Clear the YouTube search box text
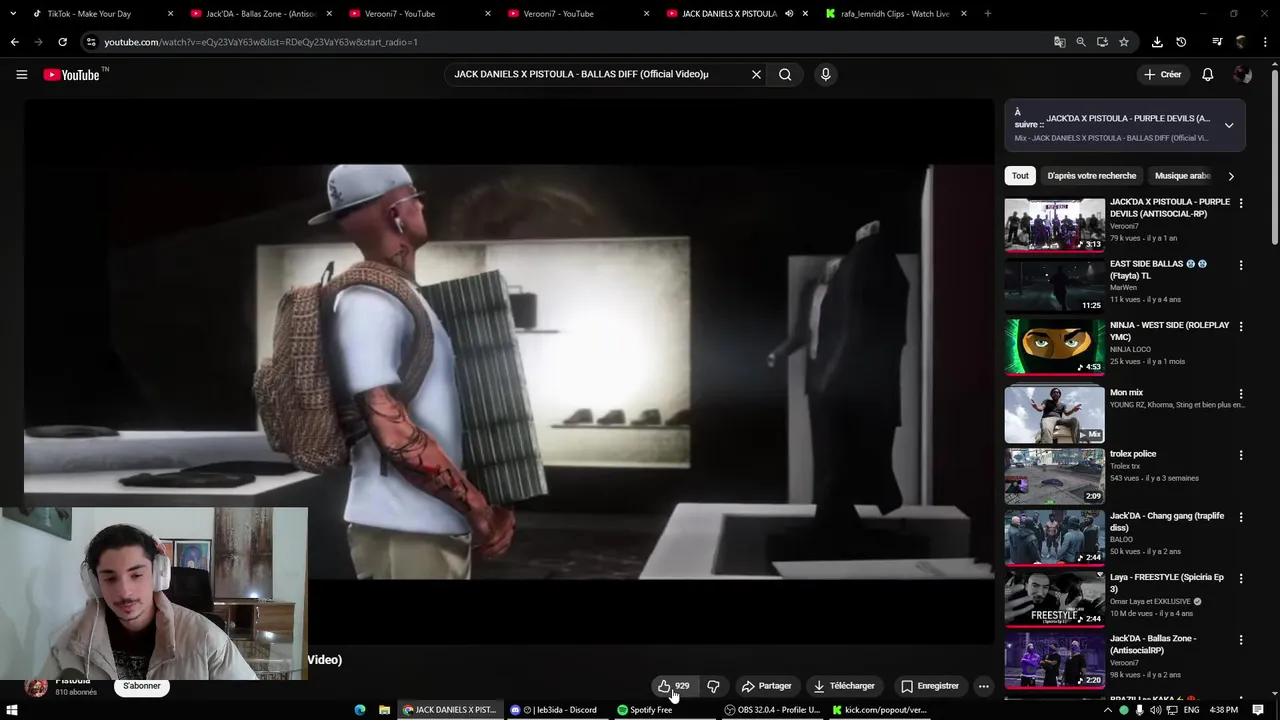This screenshot has width=1280, height=720. tap(756, 74)
